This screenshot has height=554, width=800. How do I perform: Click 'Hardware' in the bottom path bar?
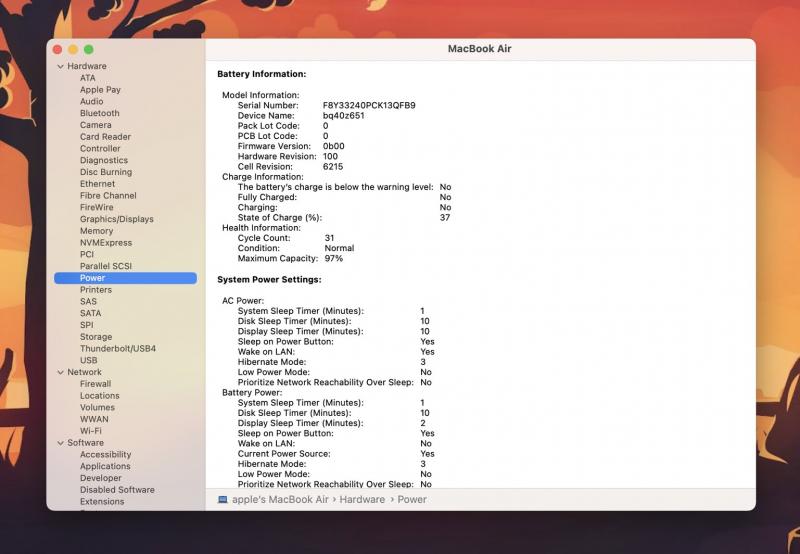[362, 499]
